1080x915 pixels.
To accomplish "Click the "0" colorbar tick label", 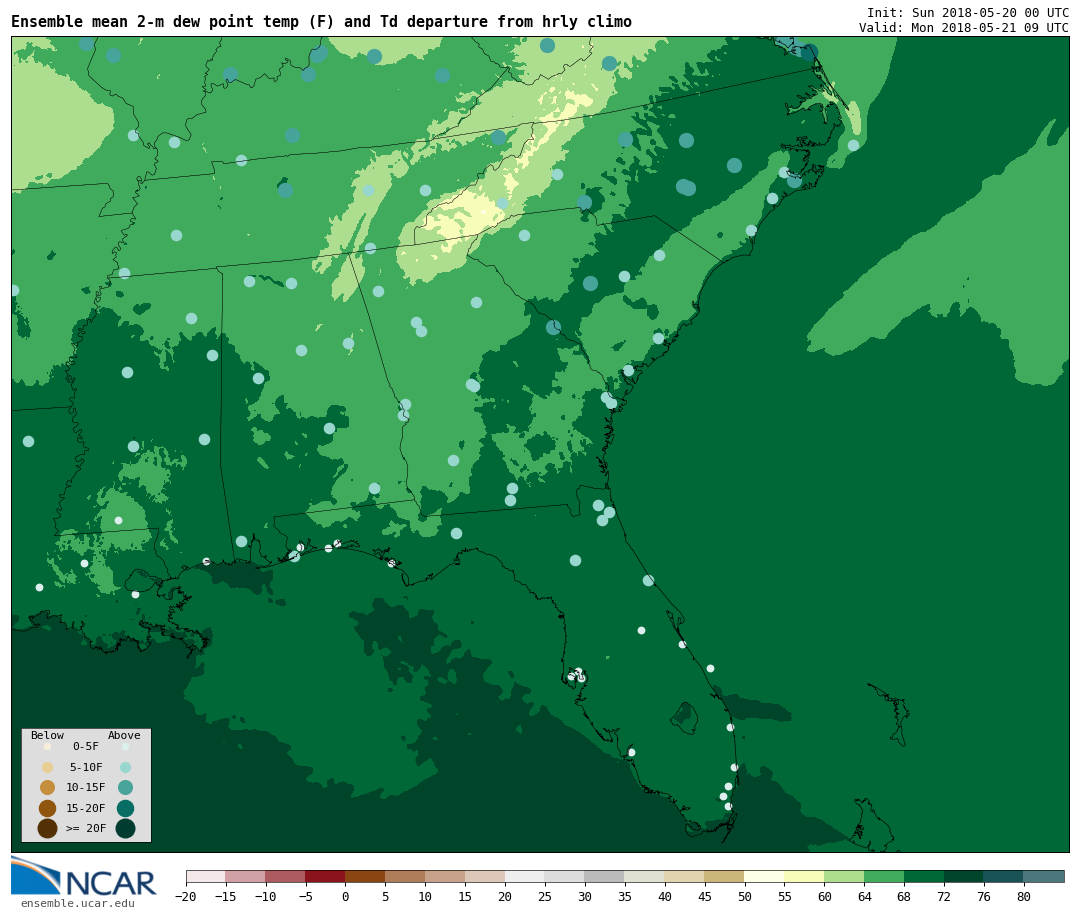I will (346, 896).
